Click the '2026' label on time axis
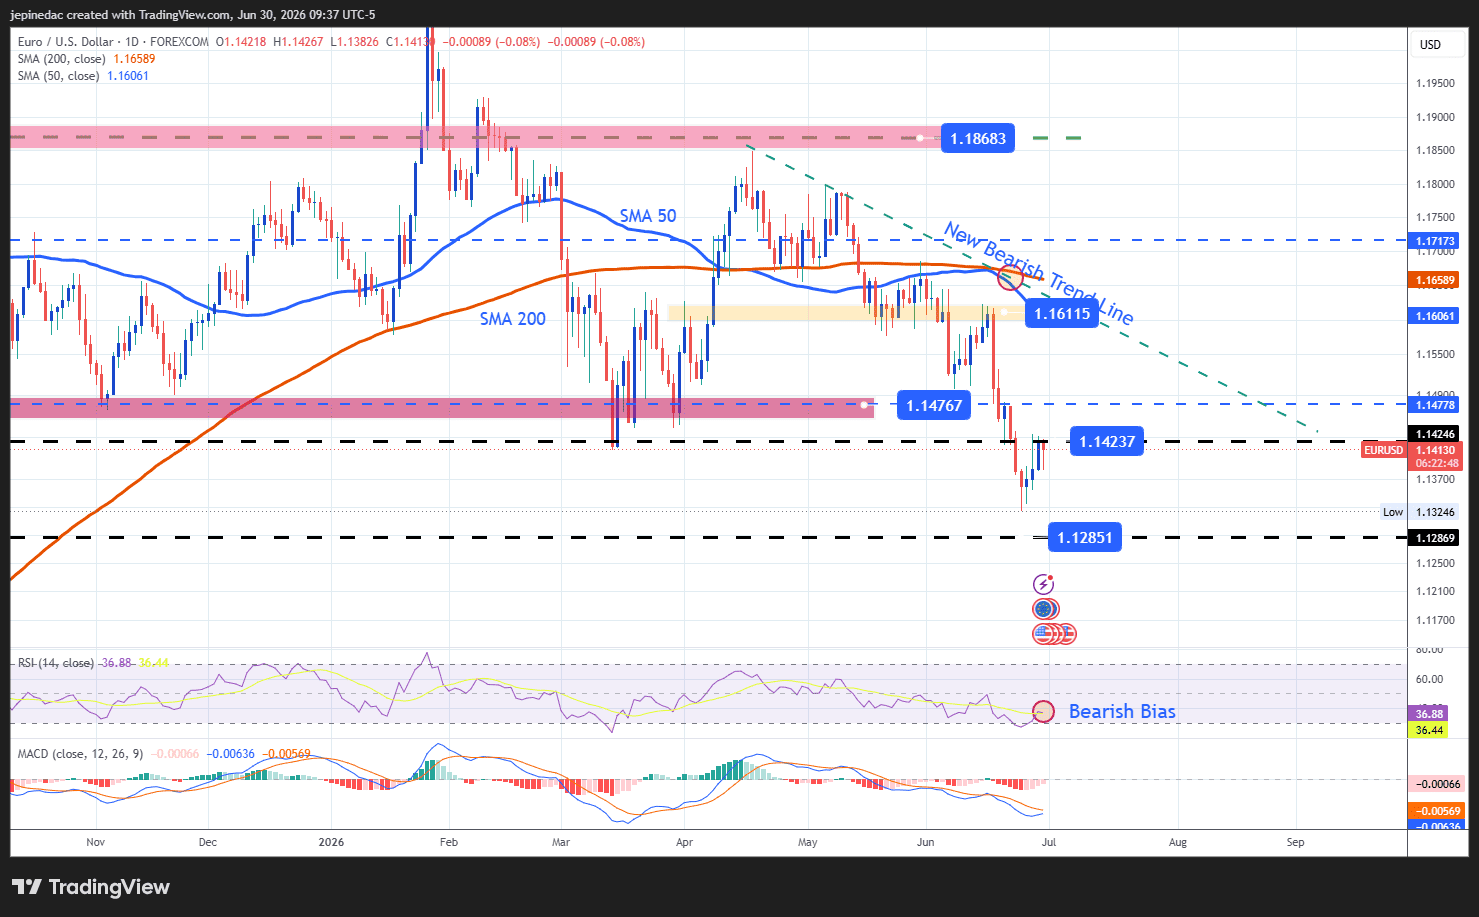1479x917 pixels. 331,842
